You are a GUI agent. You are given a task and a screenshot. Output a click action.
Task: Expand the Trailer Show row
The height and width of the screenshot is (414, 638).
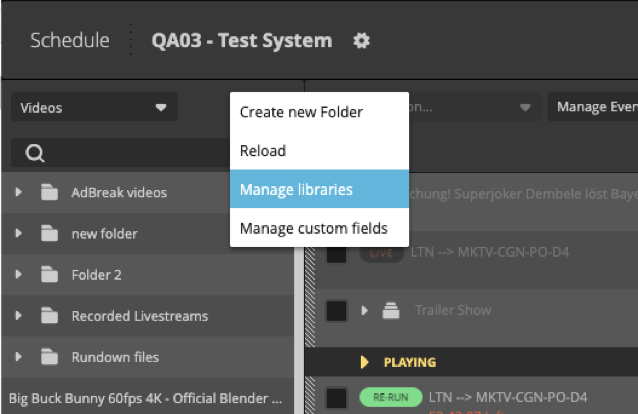[365, 311]
